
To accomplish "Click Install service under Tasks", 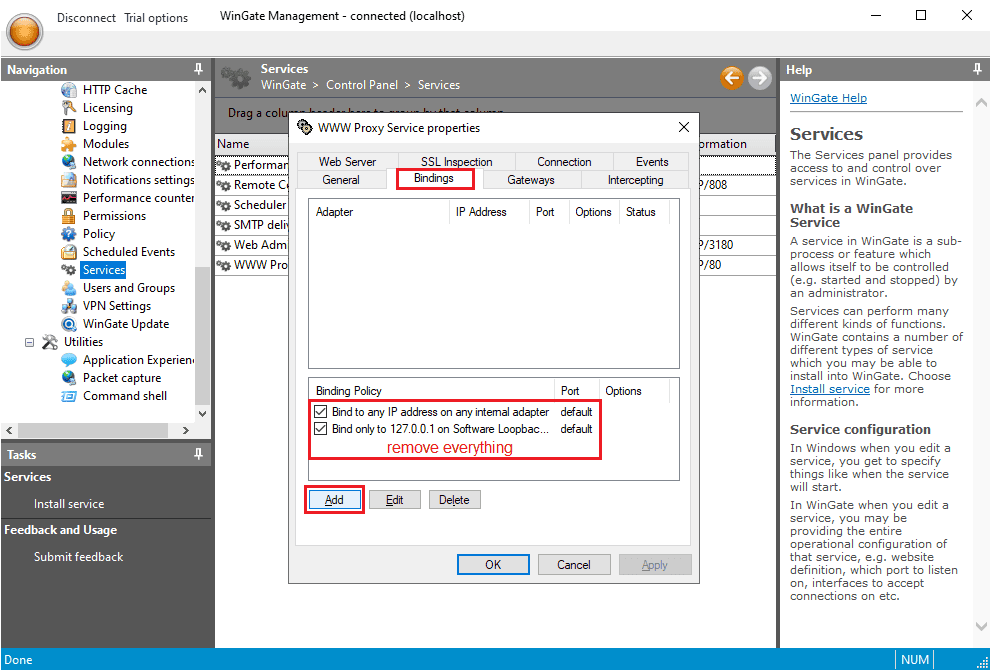I will coord(69,504).
